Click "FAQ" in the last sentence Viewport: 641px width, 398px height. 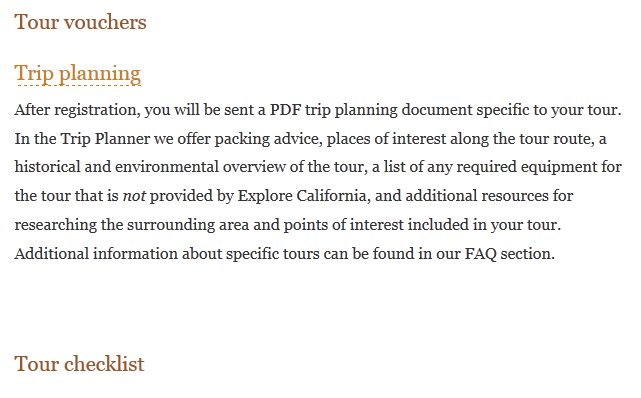pos(481,254)
